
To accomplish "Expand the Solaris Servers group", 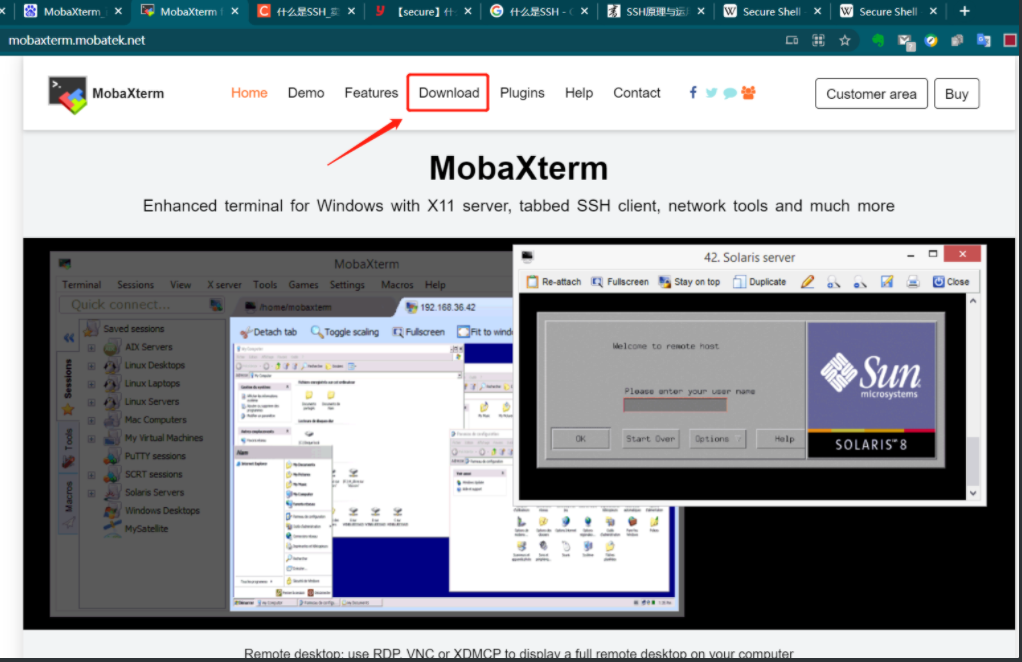I will [x=92, y=492].
